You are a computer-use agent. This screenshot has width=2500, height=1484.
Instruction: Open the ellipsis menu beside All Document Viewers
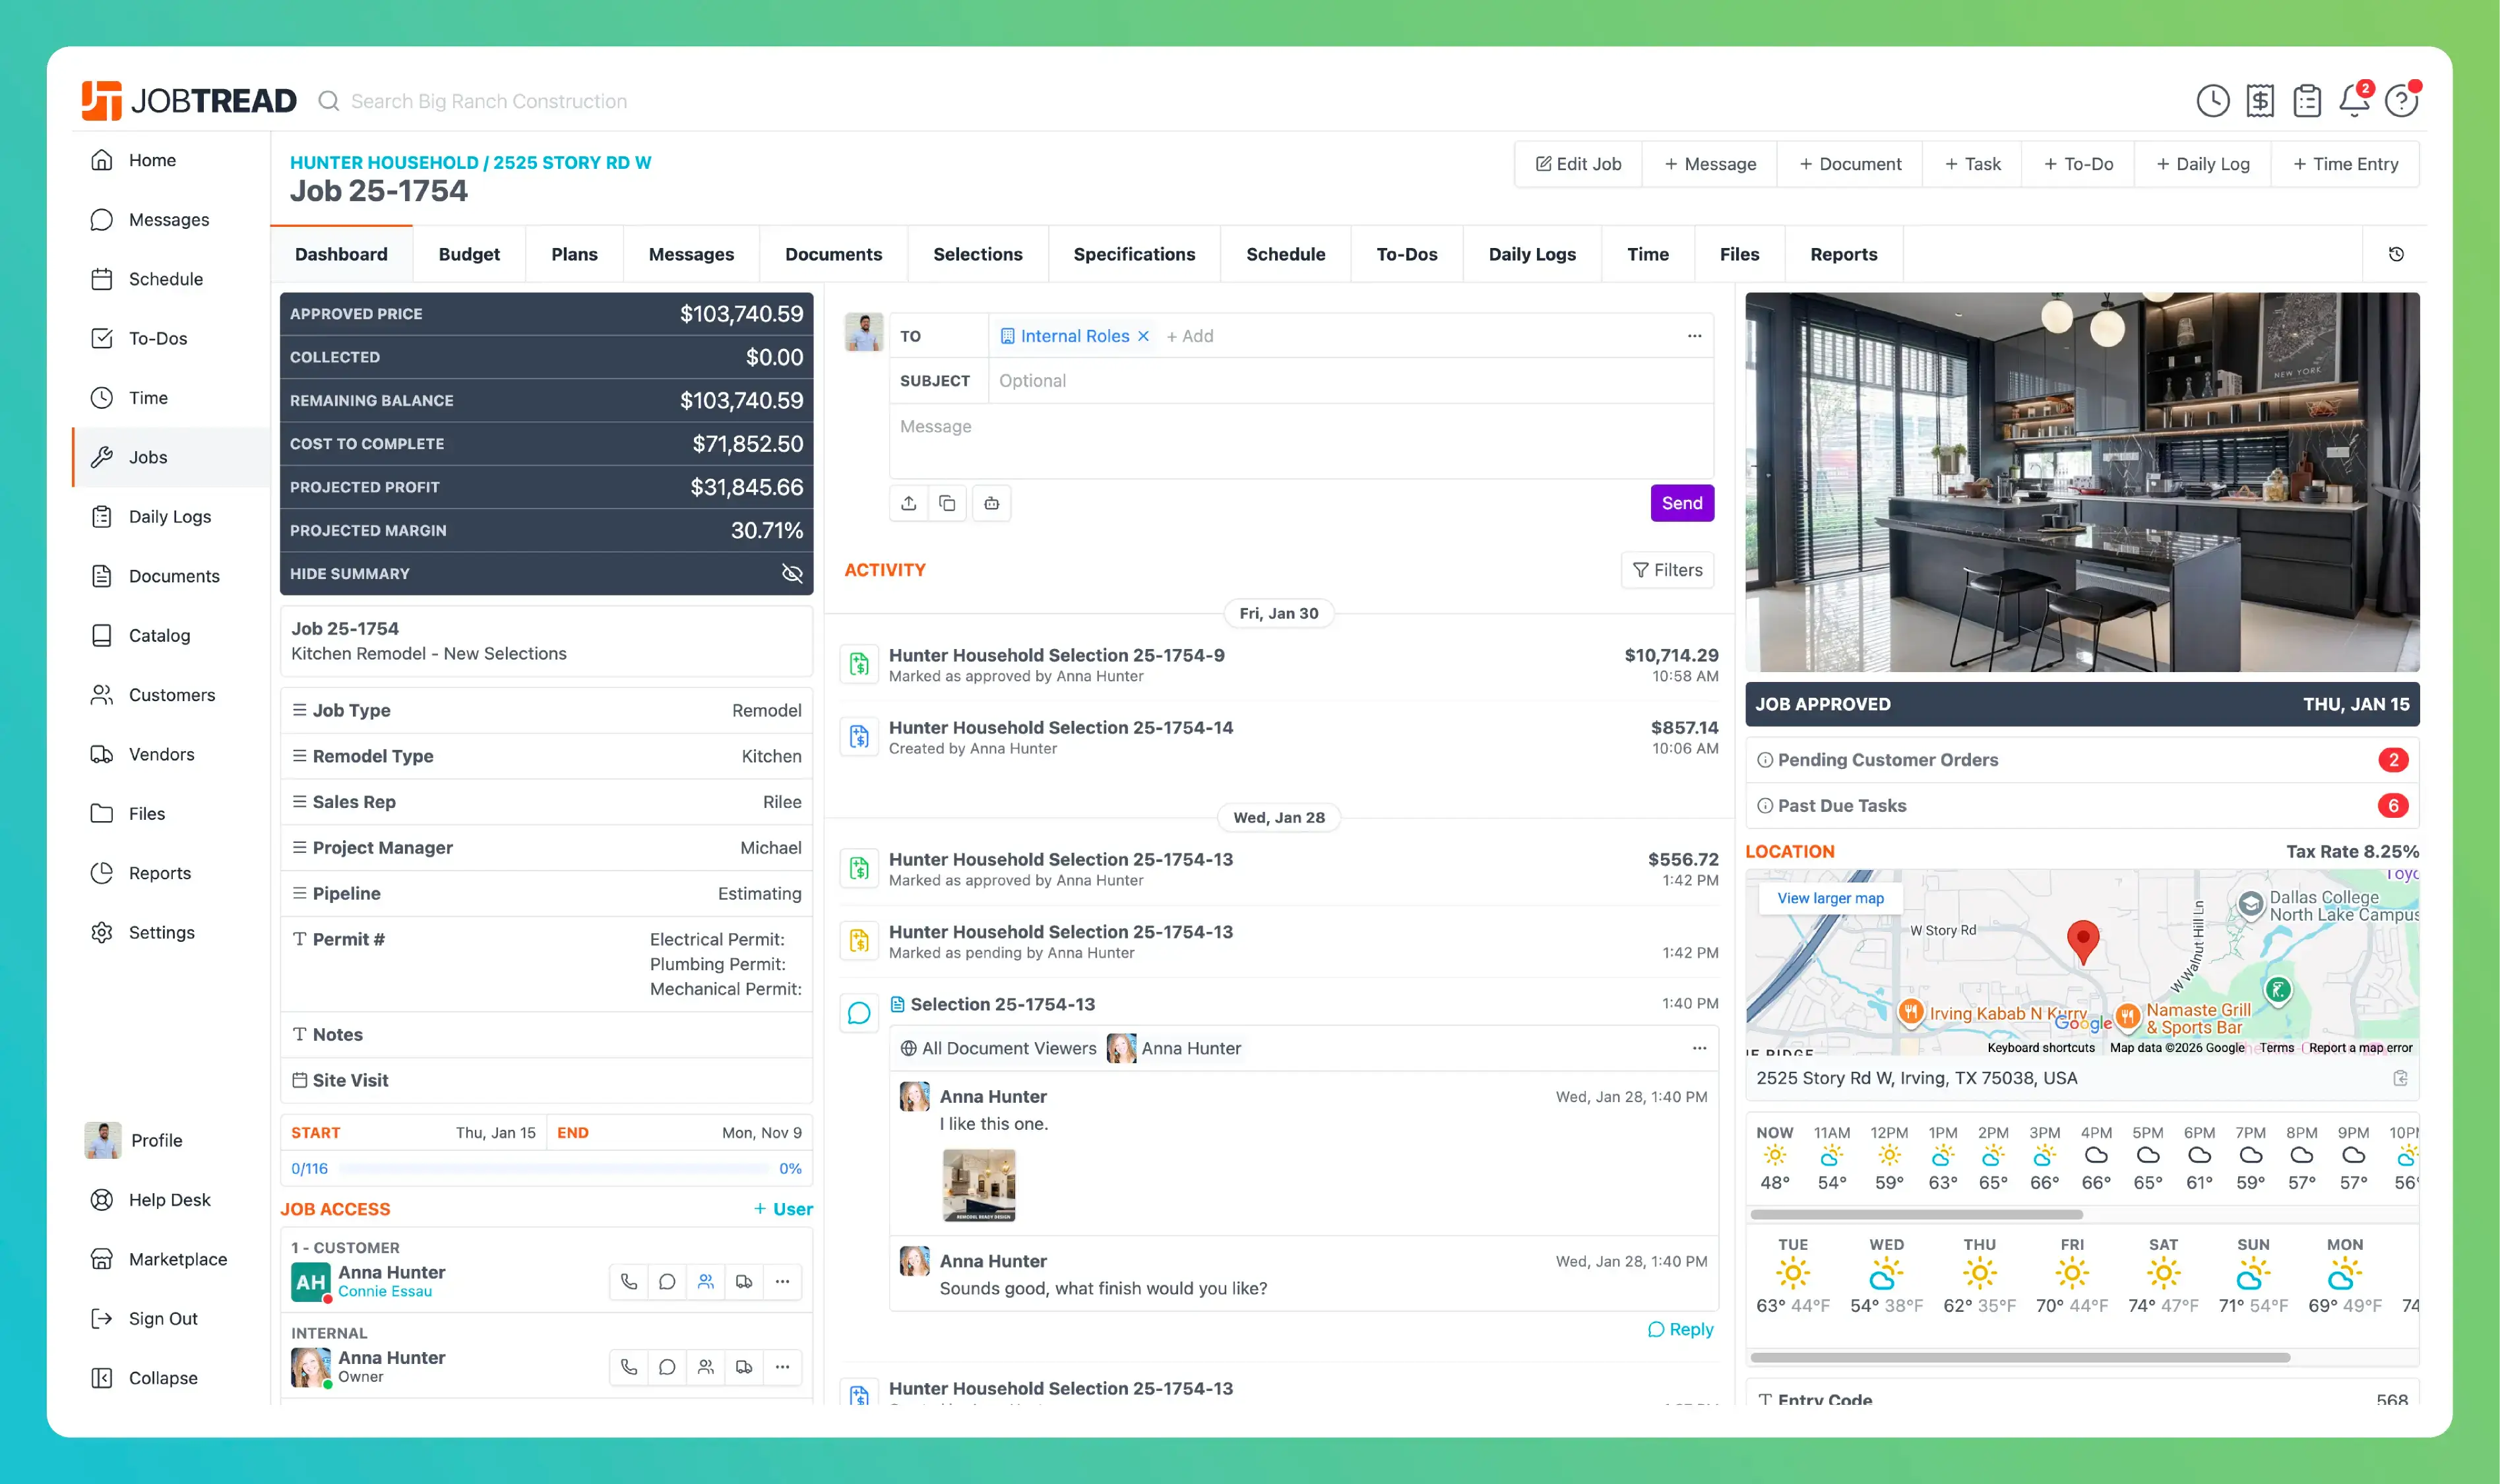click(x=1699, y=1048)
